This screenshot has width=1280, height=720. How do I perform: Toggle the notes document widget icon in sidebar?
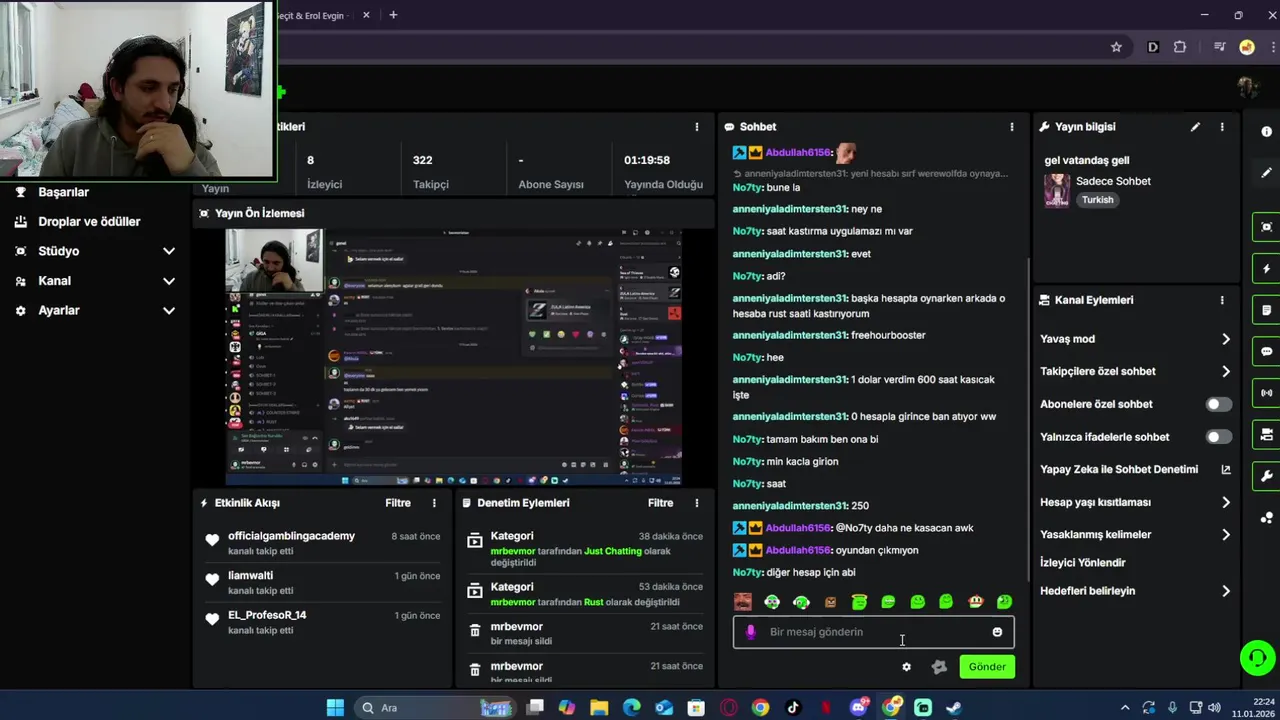(x=1266, y=310)
